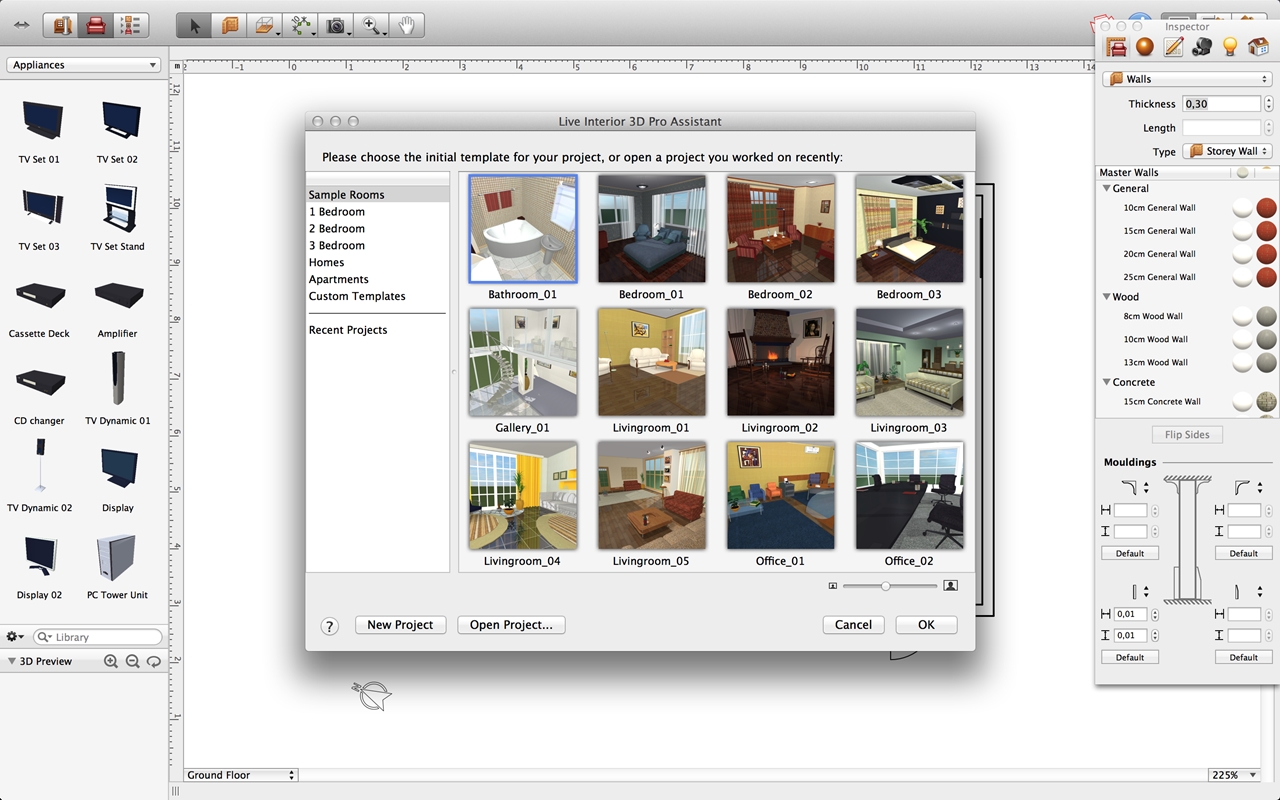The height and width of the screenshot is (800, 1280).
Task: Open the Ground Floor storey dropdown
Action: [x=241, y=775]
